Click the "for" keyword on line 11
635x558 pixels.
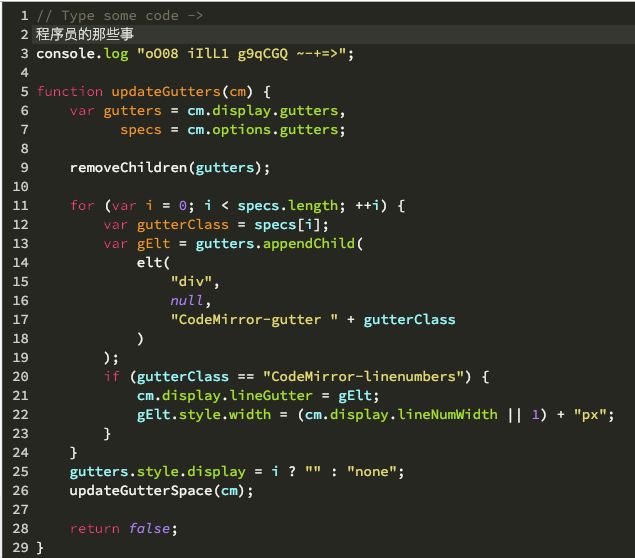point(82,205)
